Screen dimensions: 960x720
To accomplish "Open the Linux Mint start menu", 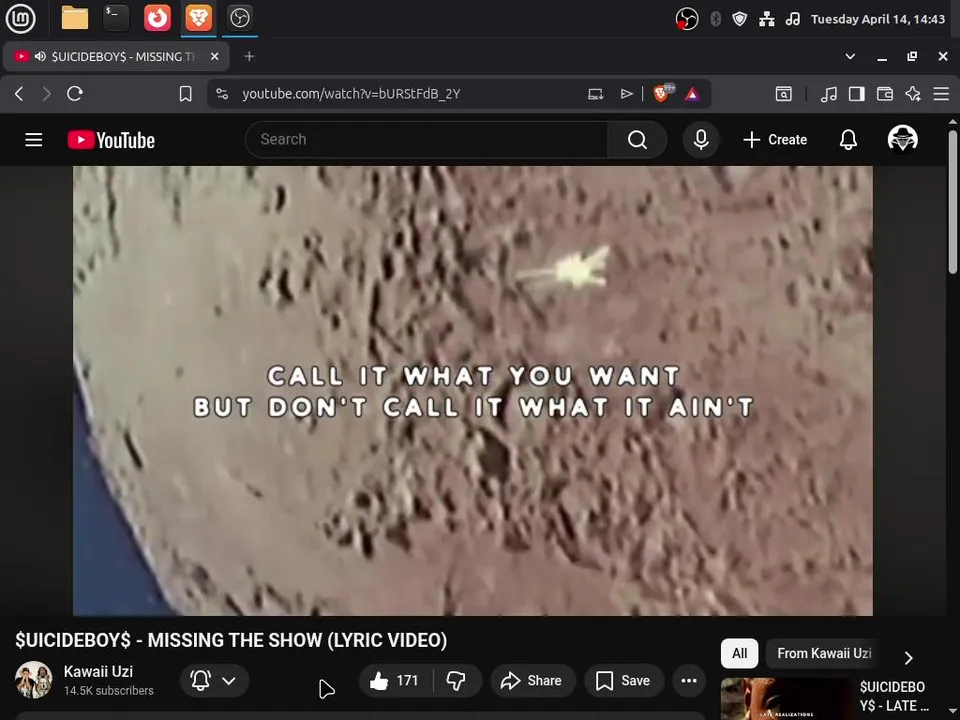I will (20, 18).
